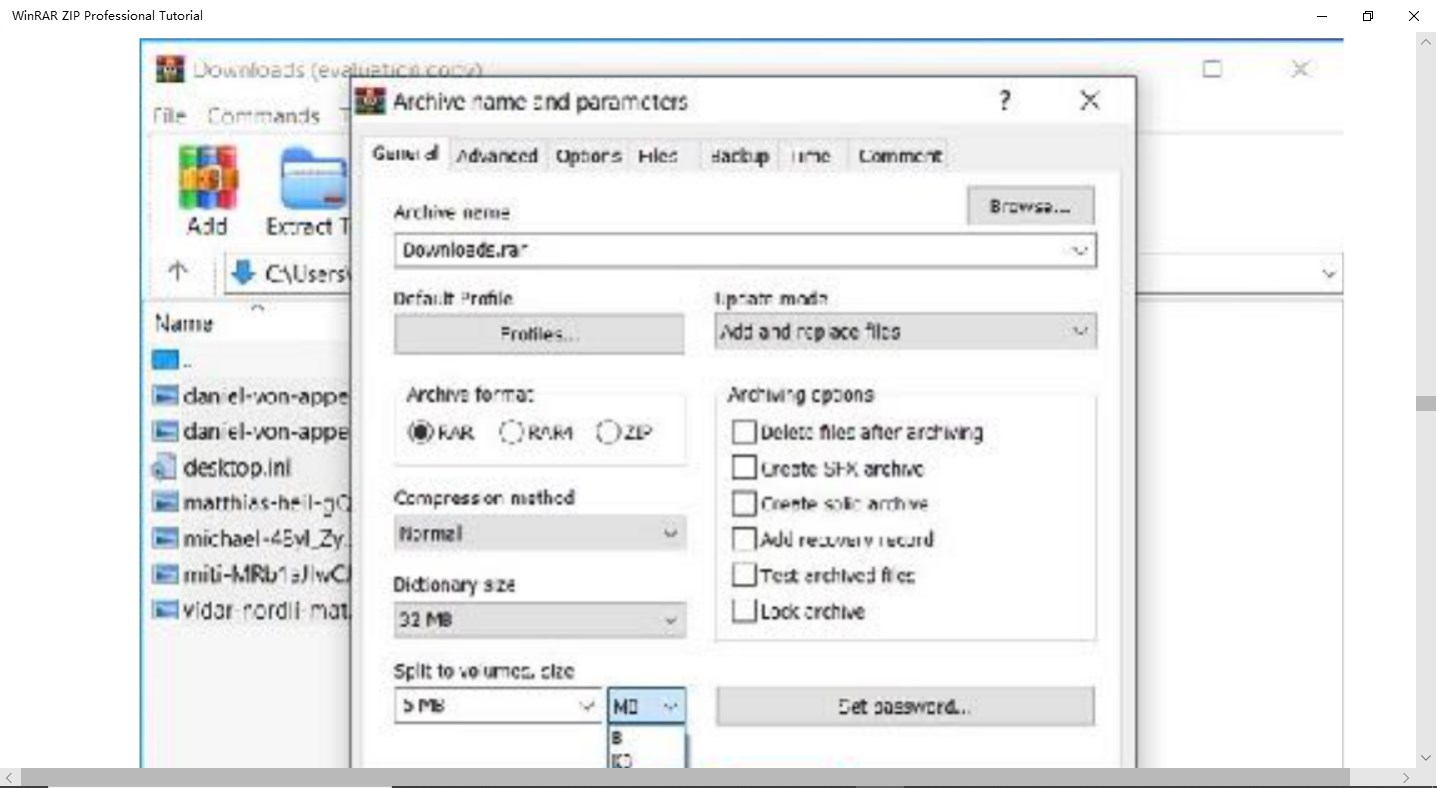Viewport: 1437px width, 788px height.
Task: Click the Name column header
Action: [x=184, y=323]
